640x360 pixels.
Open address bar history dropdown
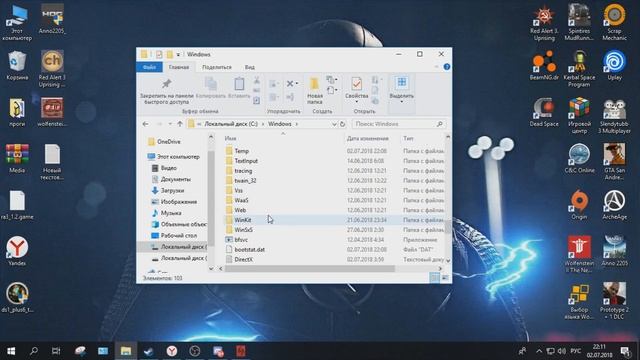click(x=334, y=124)
